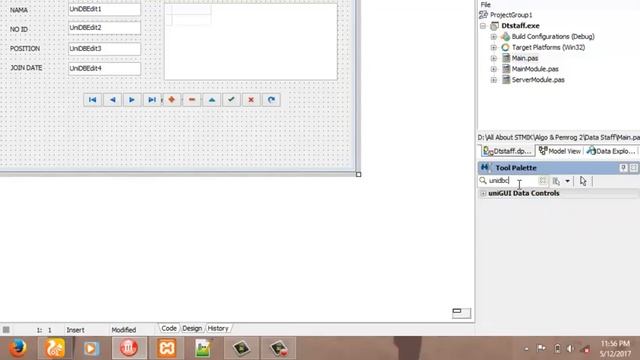640x360 pixels.
Task: Expand the uniGUI Data Controls category
Action: click(483, 193)
